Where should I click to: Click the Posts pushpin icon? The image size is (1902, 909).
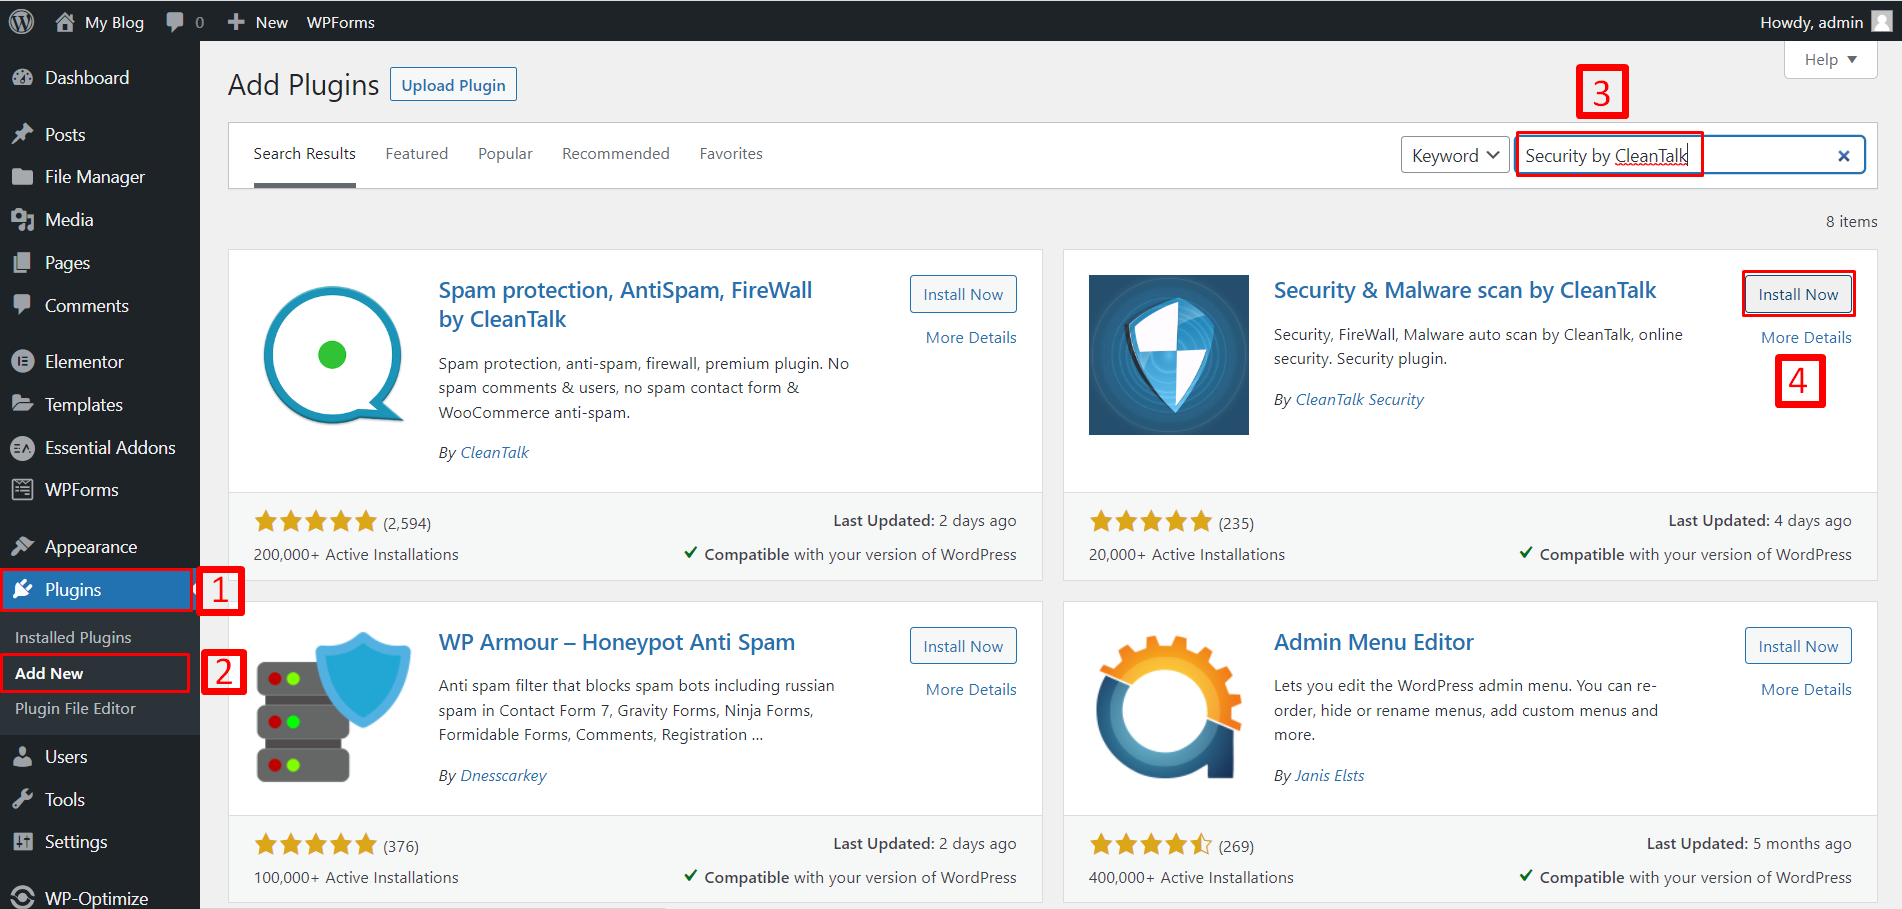(x=22, y=134)
